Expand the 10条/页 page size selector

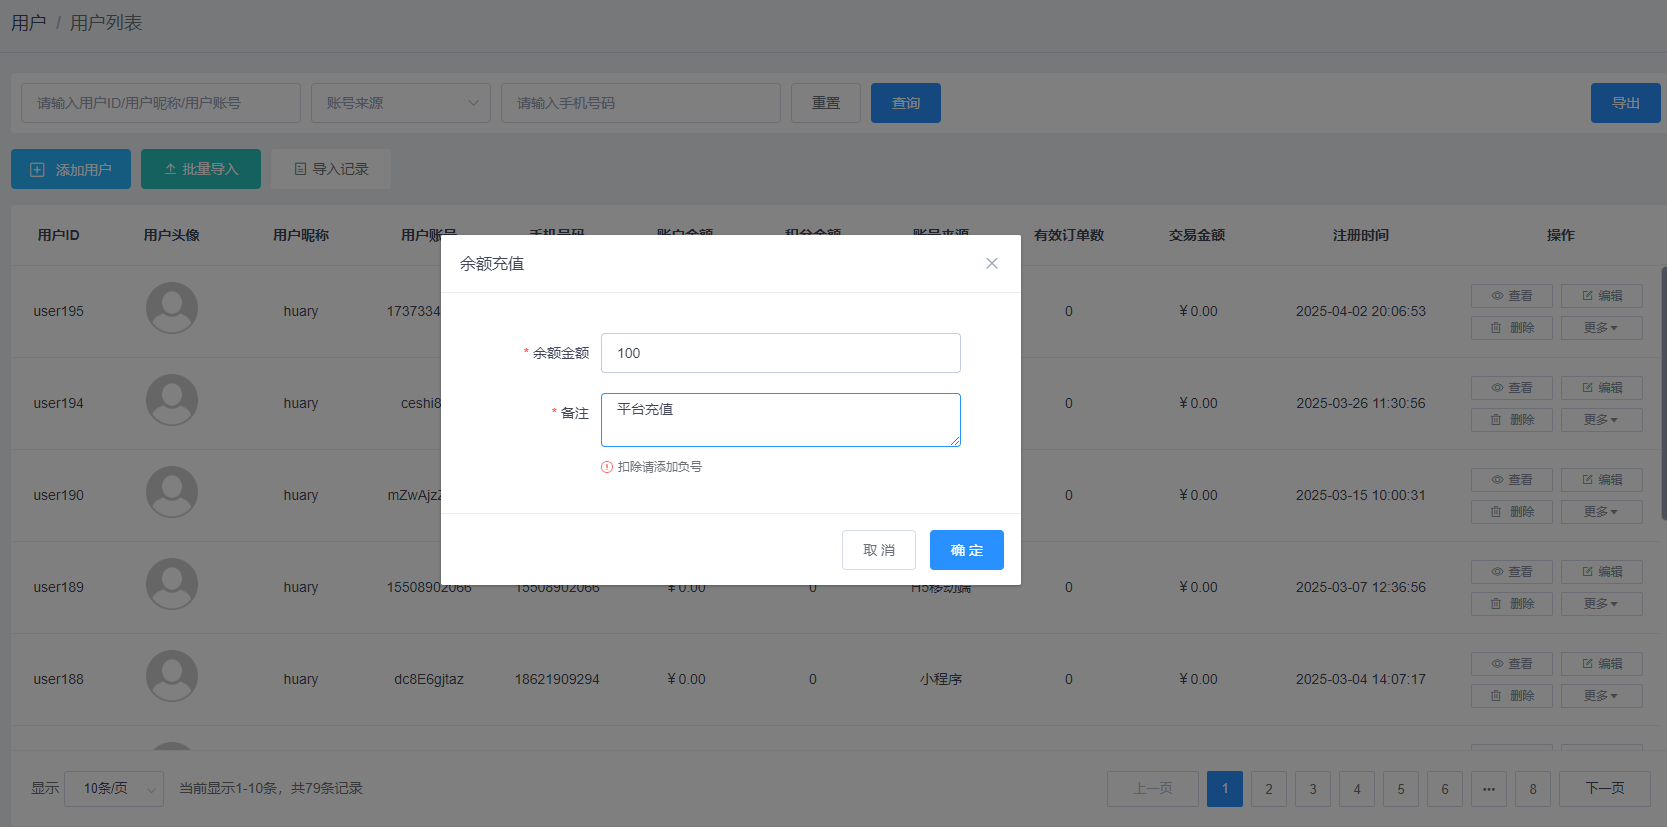pos(114,789)
